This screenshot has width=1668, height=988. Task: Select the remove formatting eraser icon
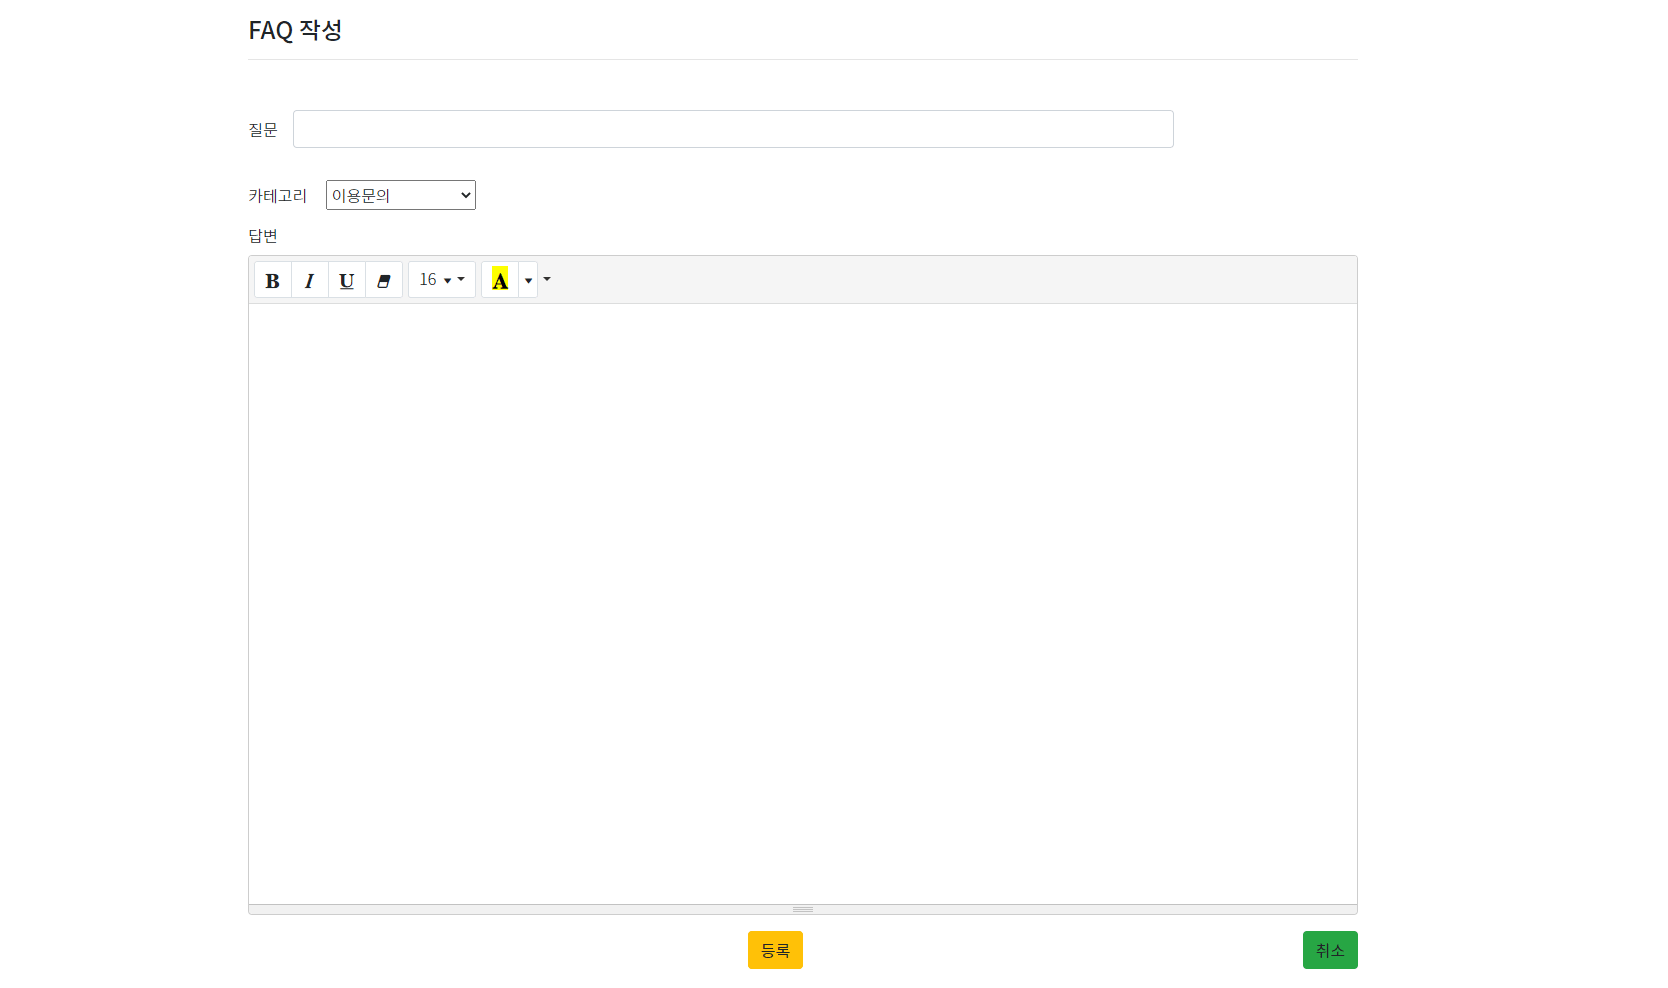(x=384, y=280)
